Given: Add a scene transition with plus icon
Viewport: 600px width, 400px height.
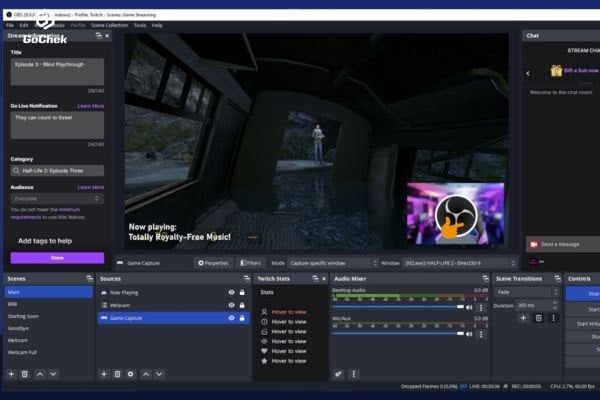Looking at the screenshot, I should (x=523, y=317).
